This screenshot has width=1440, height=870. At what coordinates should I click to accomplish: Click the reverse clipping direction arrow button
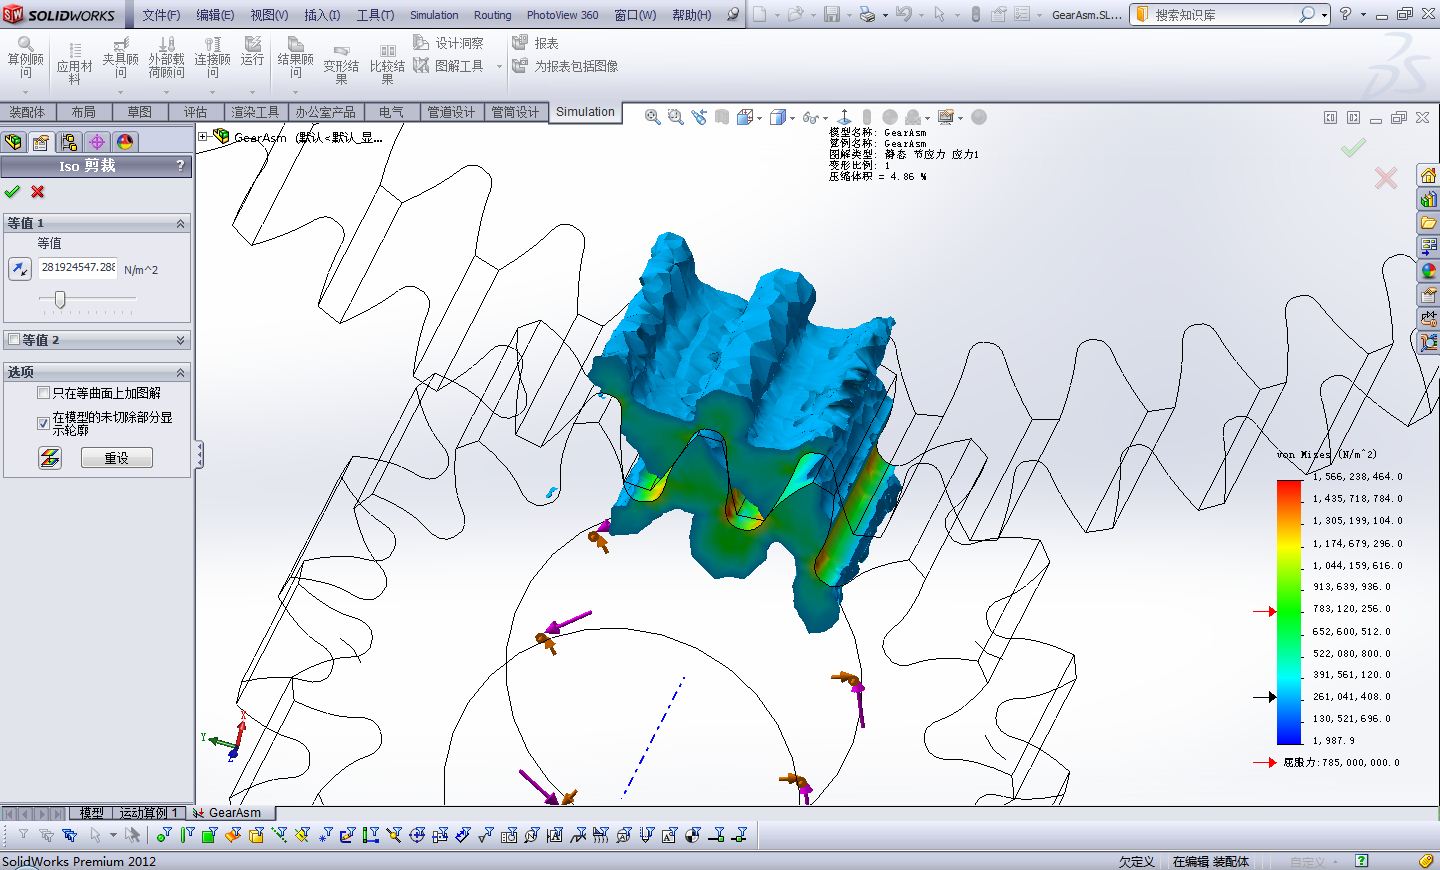pos(20,269)
